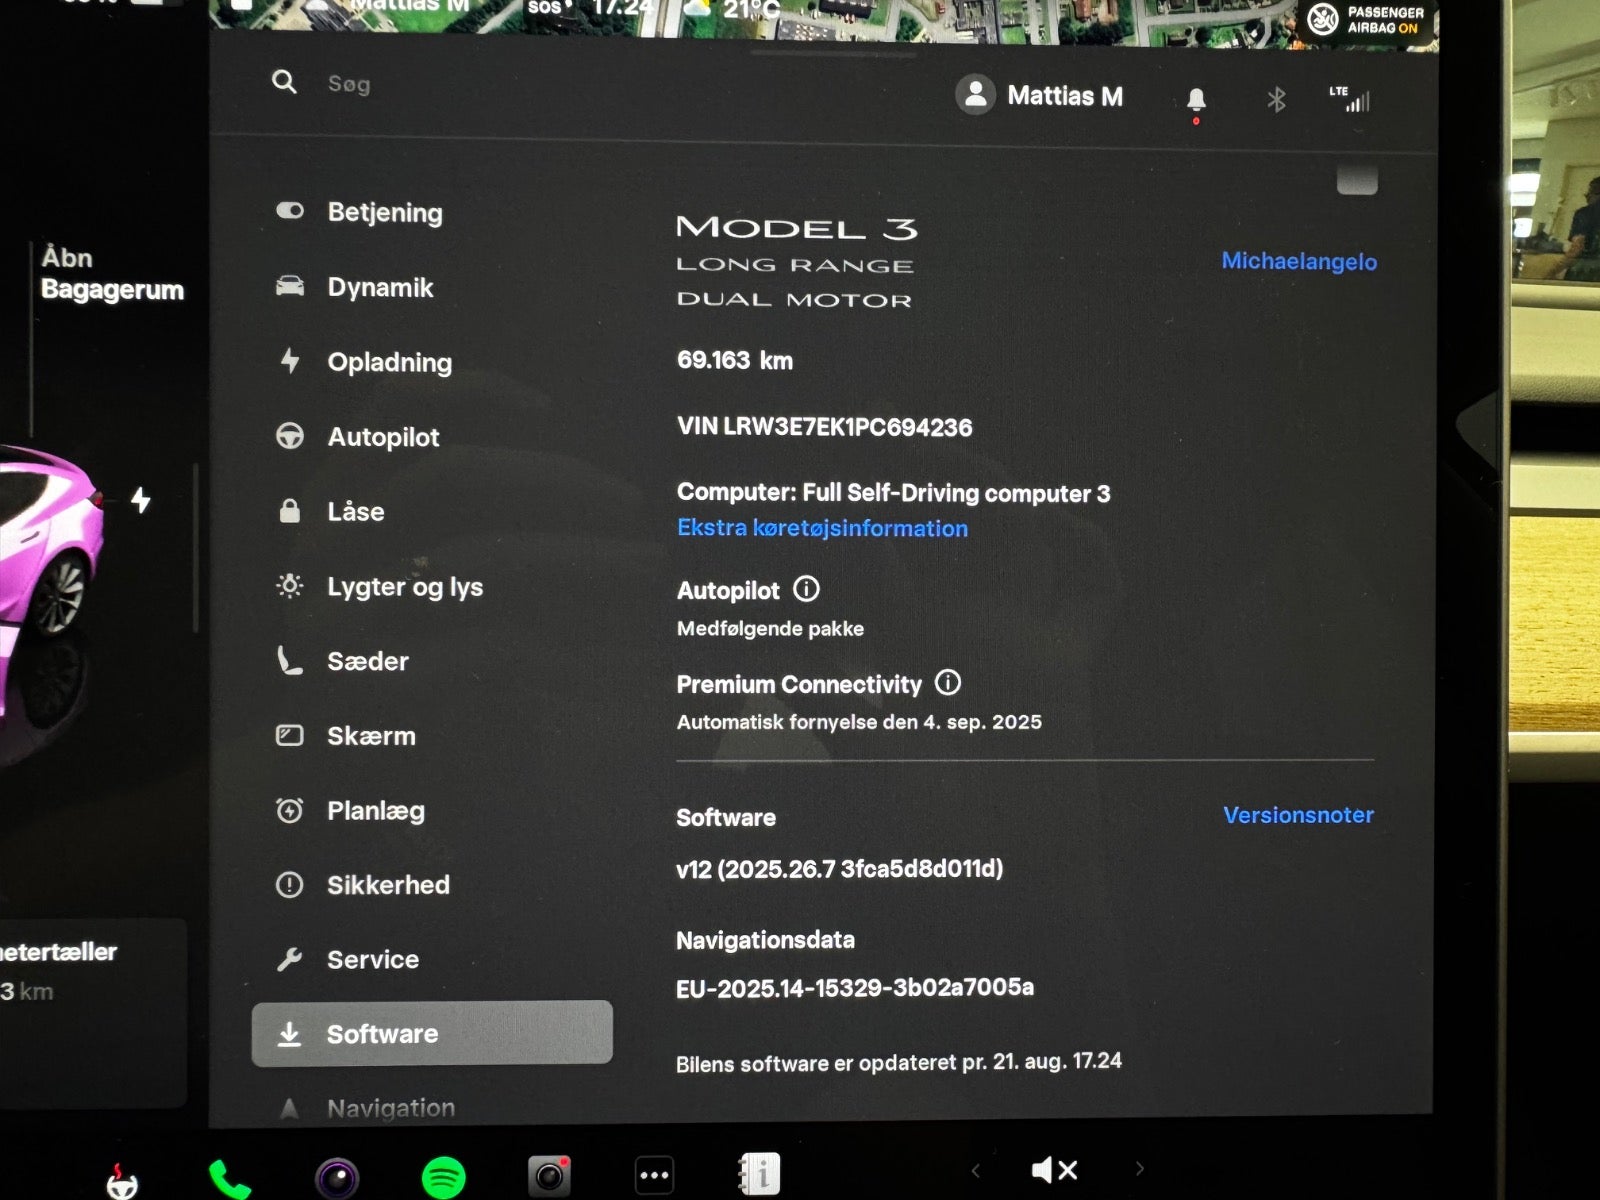Open the Mattias M driver profile
Screen dimensions: 1600x1200
click(x=1039, y=95)
